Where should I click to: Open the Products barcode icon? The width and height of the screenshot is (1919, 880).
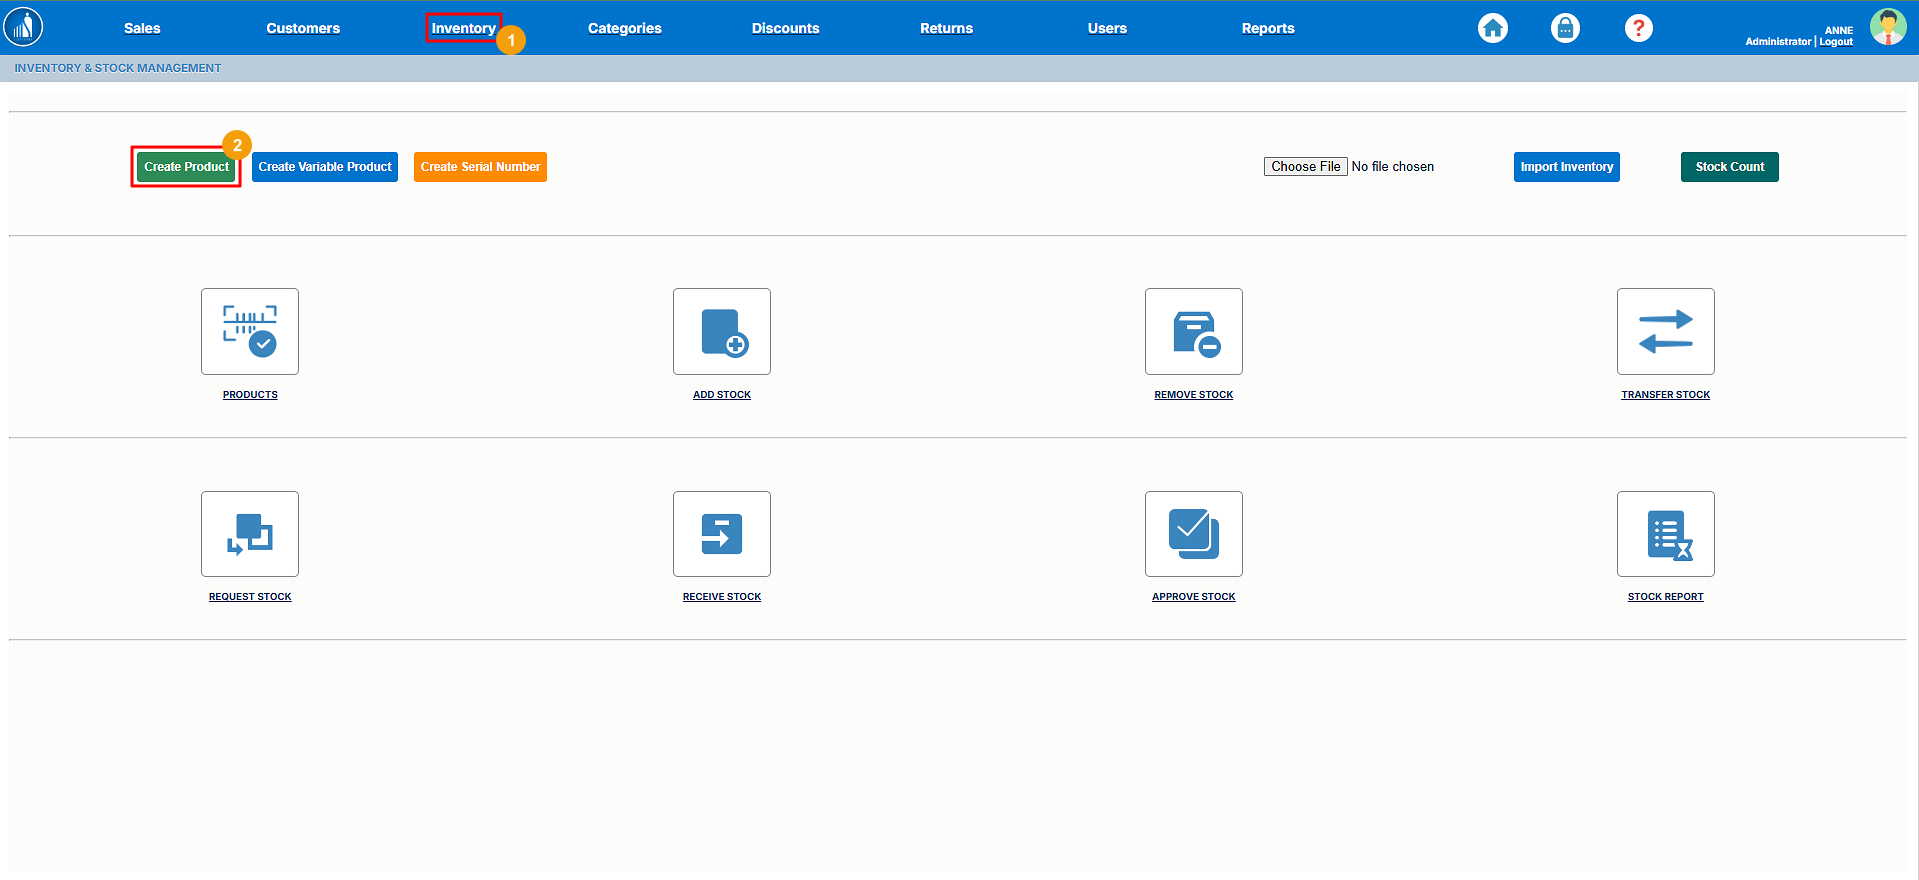[250, 331]
